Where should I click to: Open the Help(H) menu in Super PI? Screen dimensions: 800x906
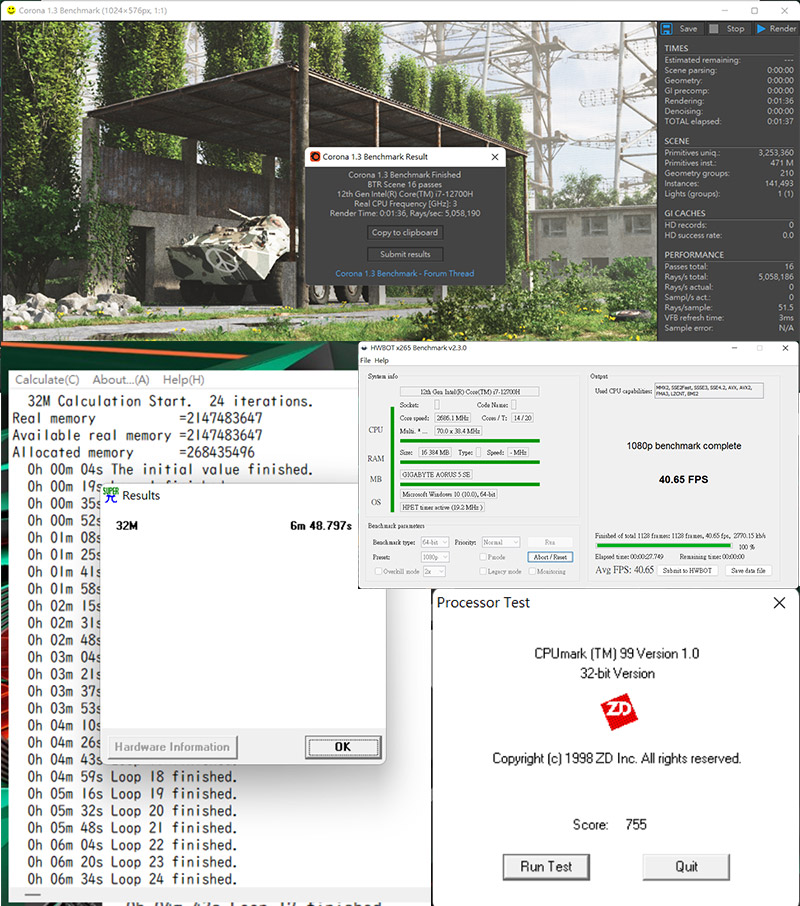184,380
